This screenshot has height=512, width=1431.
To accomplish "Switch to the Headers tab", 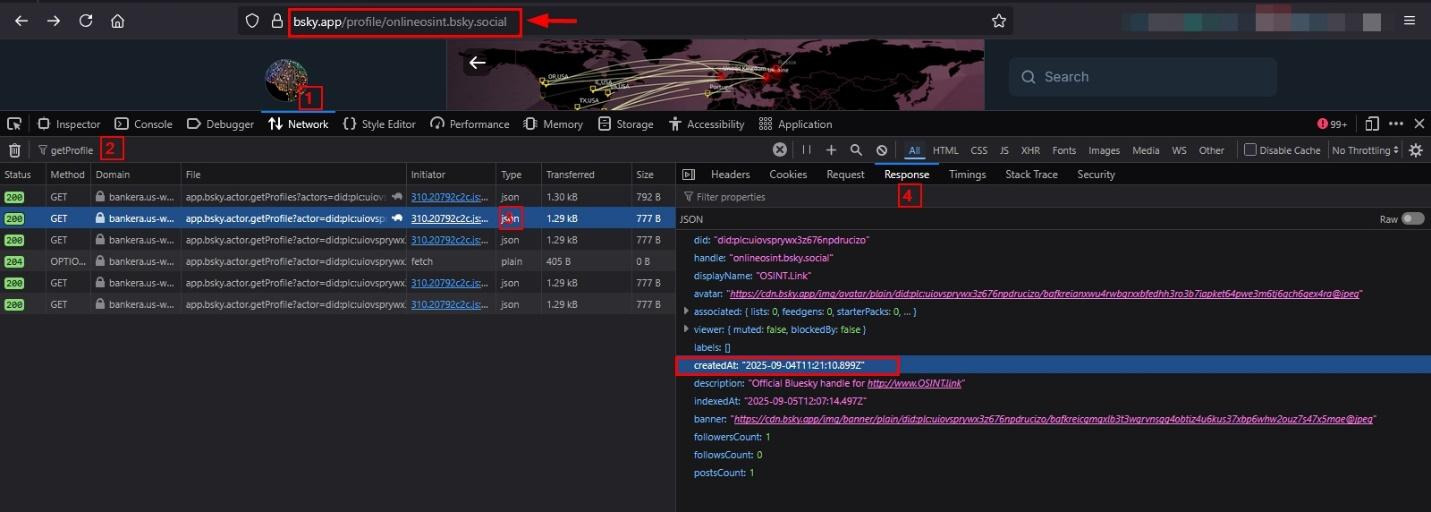I will point(730,175).
